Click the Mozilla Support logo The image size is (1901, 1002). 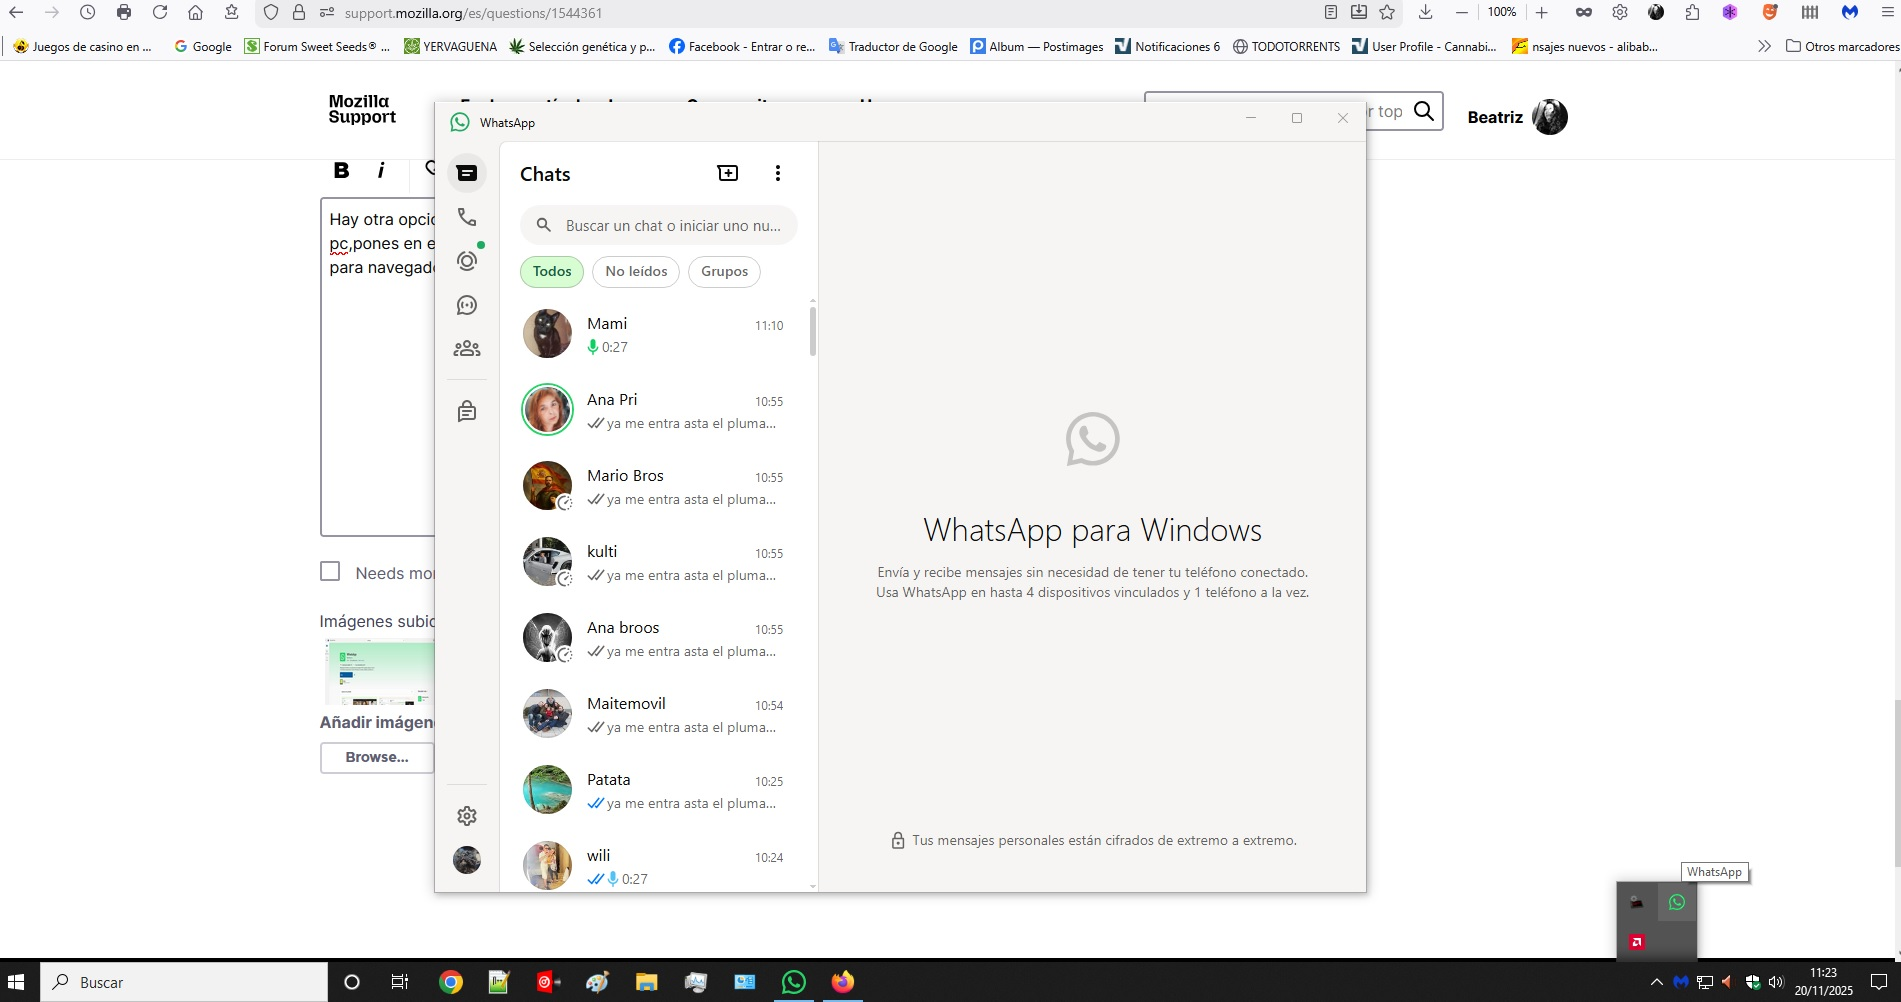pyautogui.click(x=362, y=109)
